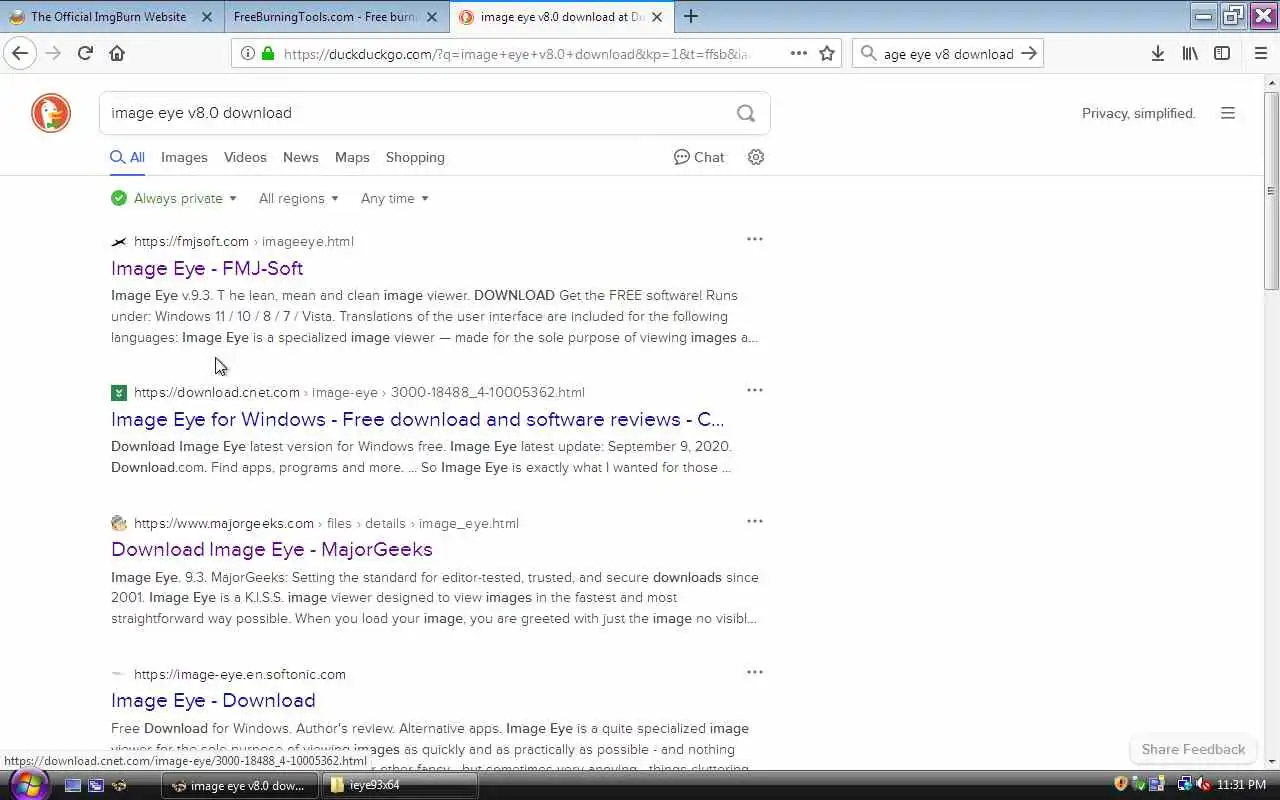Open Image Eye - Download Softonic link
1280x800 pixels.
click(213, 700)
